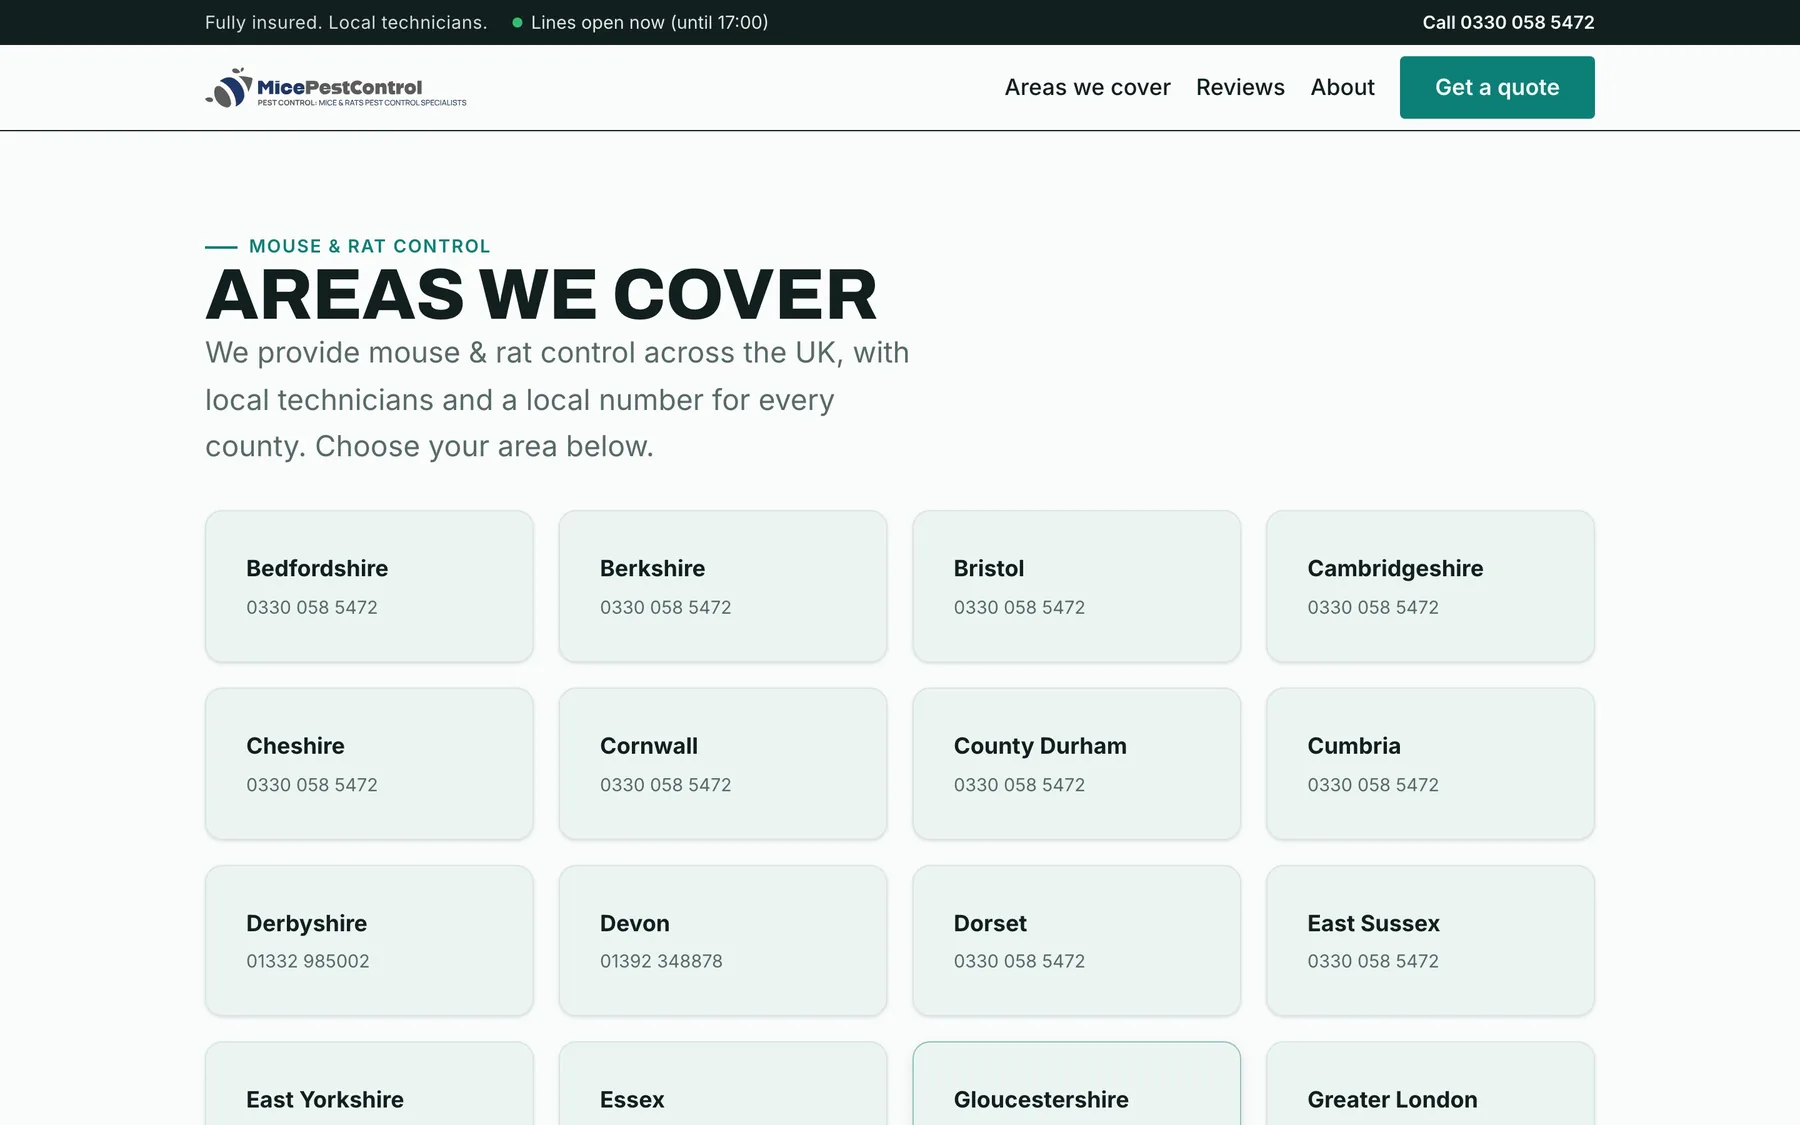Image resolution: width=1800 pixels, height=1125 pixels.
Task: Click the green lines-open status dot
Action: click(517, 23)
